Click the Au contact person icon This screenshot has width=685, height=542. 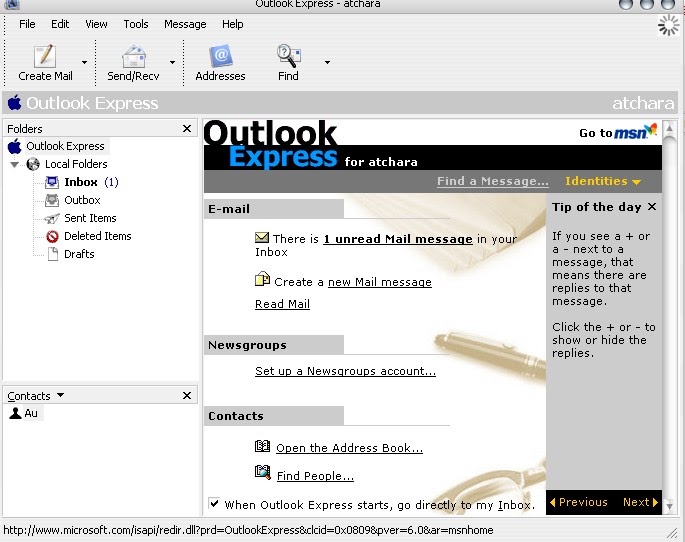[15, 413]
